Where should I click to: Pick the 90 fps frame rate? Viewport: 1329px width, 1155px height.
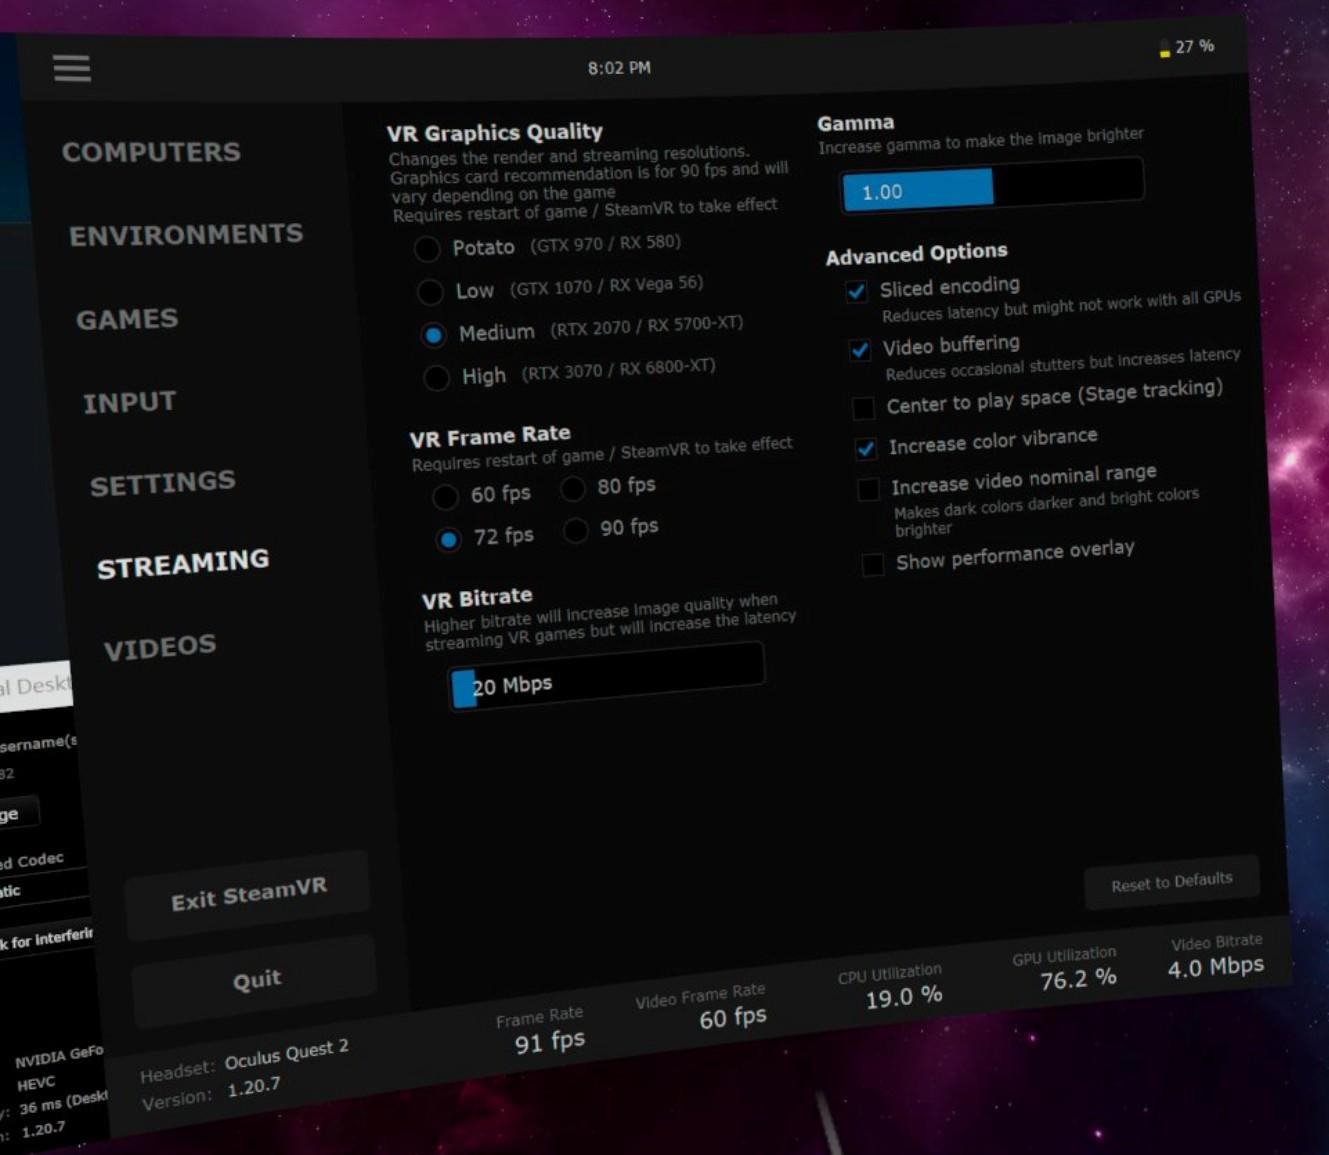[x=576, y=530]
